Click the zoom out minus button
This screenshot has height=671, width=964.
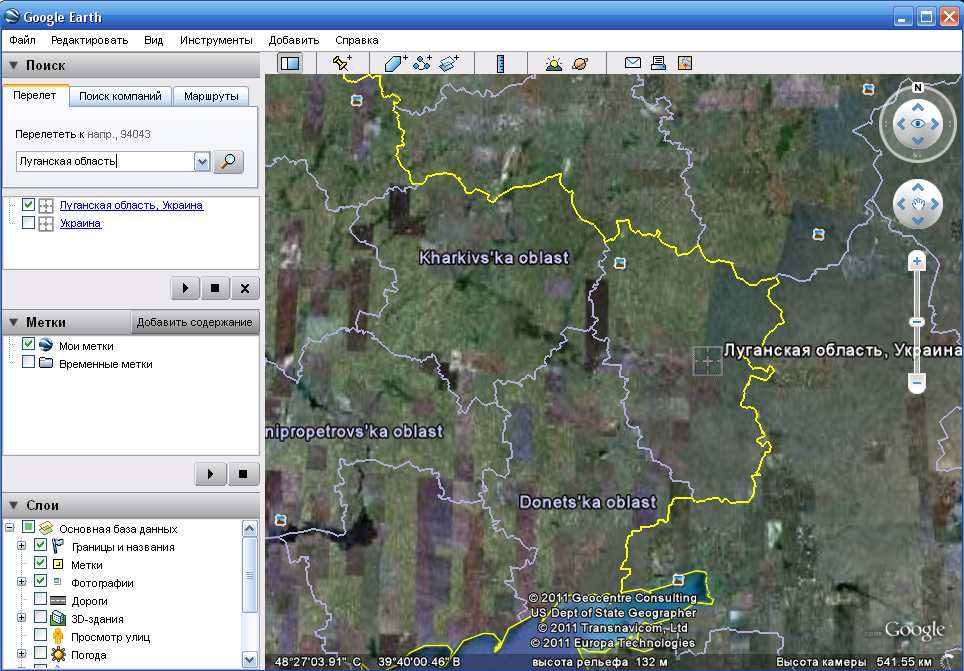tap(917, 383)
